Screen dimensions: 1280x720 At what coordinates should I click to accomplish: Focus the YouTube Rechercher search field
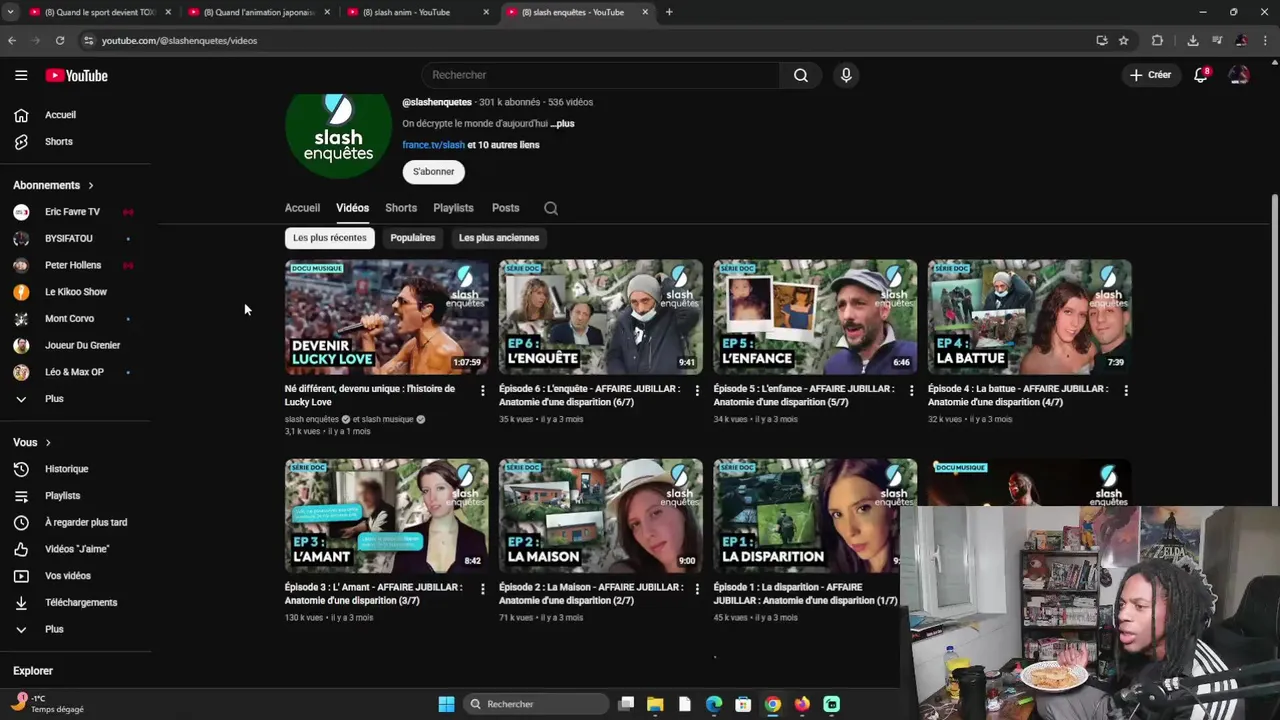(x=600, y=75)
